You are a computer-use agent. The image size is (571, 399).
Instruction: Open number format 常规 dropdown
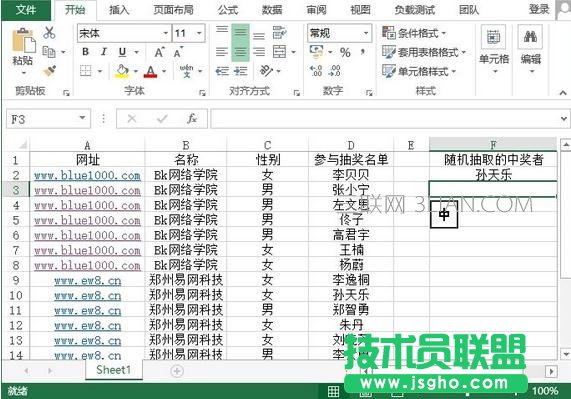coord(366,33)
